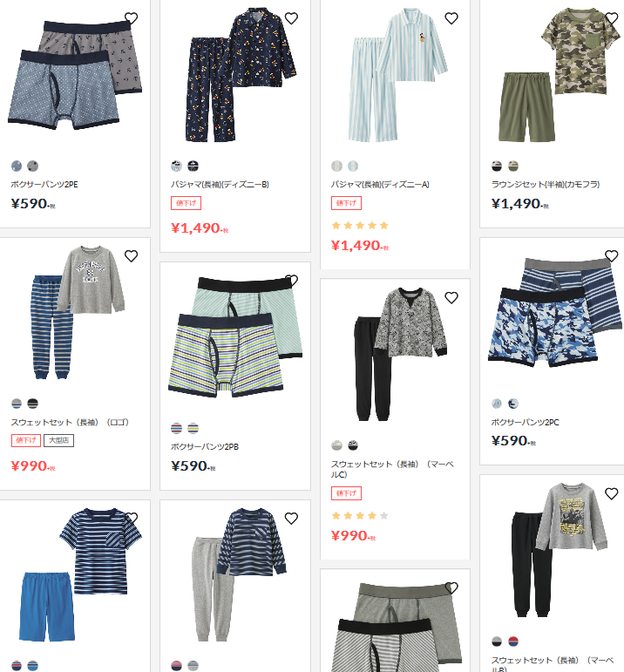Open パジャマ(長袖)(ディズニーB) product title
Viewport: 624px width, 672px height.
pos(220,185)
